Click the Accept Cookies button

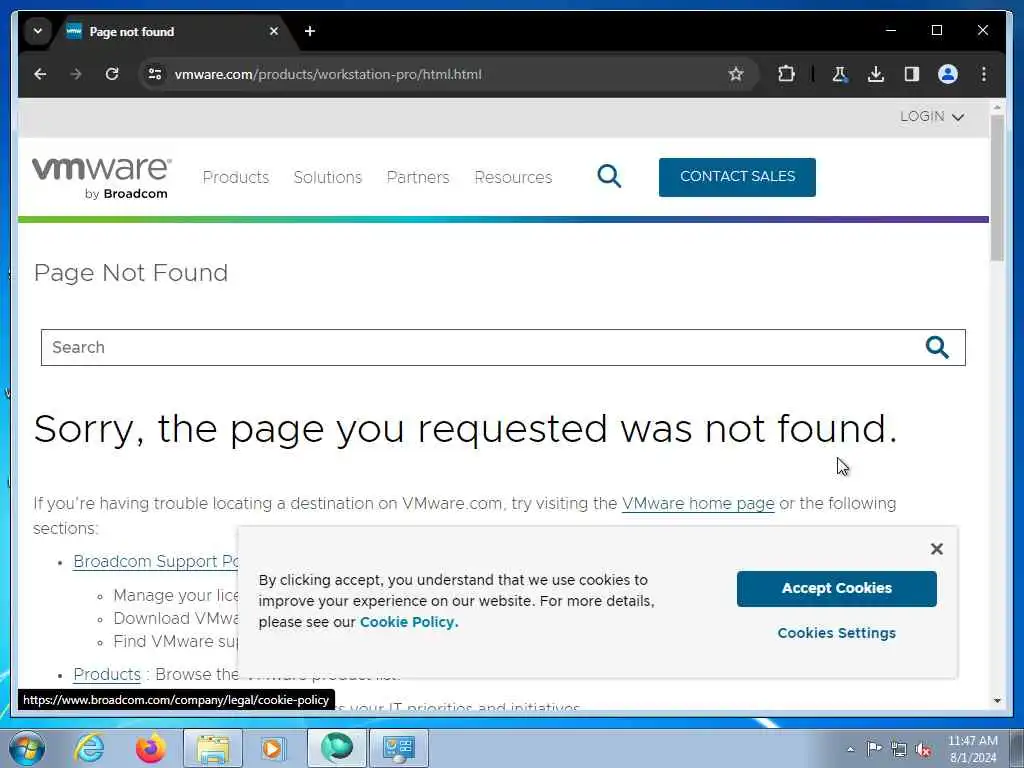click(x=837, y=588)
